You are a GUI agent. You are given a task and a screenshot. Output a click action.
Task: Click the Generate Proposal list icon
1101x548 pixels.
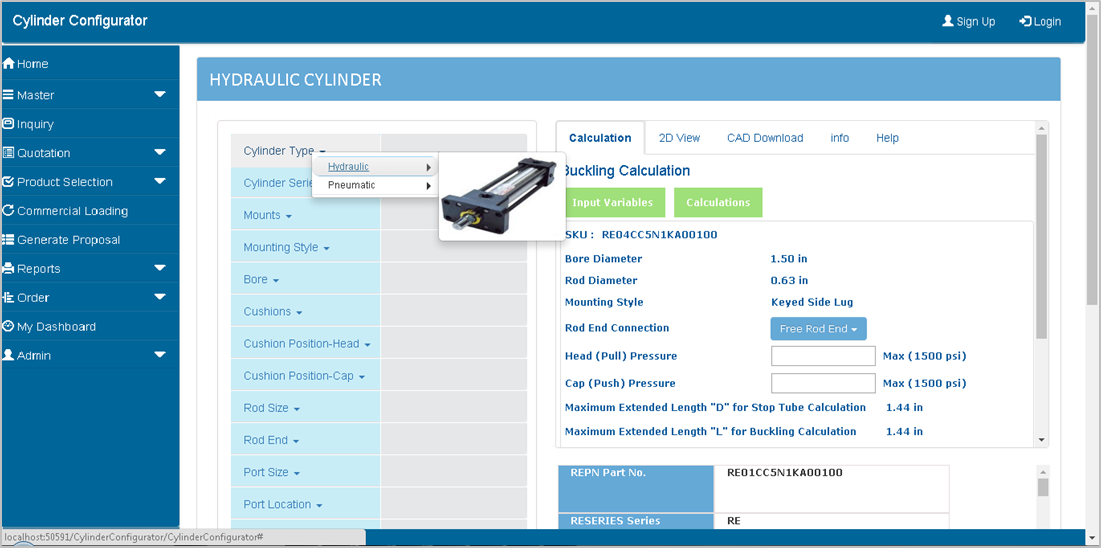click(8, 240)
